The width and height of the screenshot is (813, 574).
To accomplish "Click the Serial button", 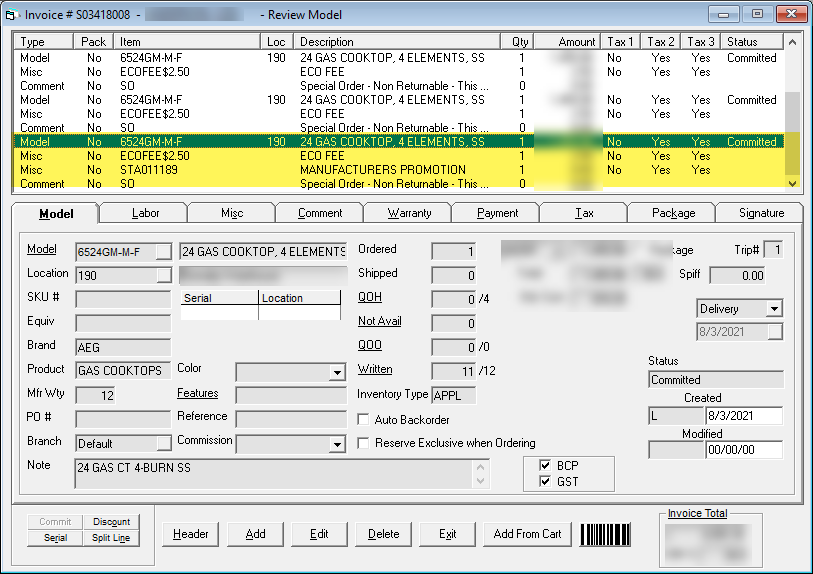I will [x=55, y=538].
